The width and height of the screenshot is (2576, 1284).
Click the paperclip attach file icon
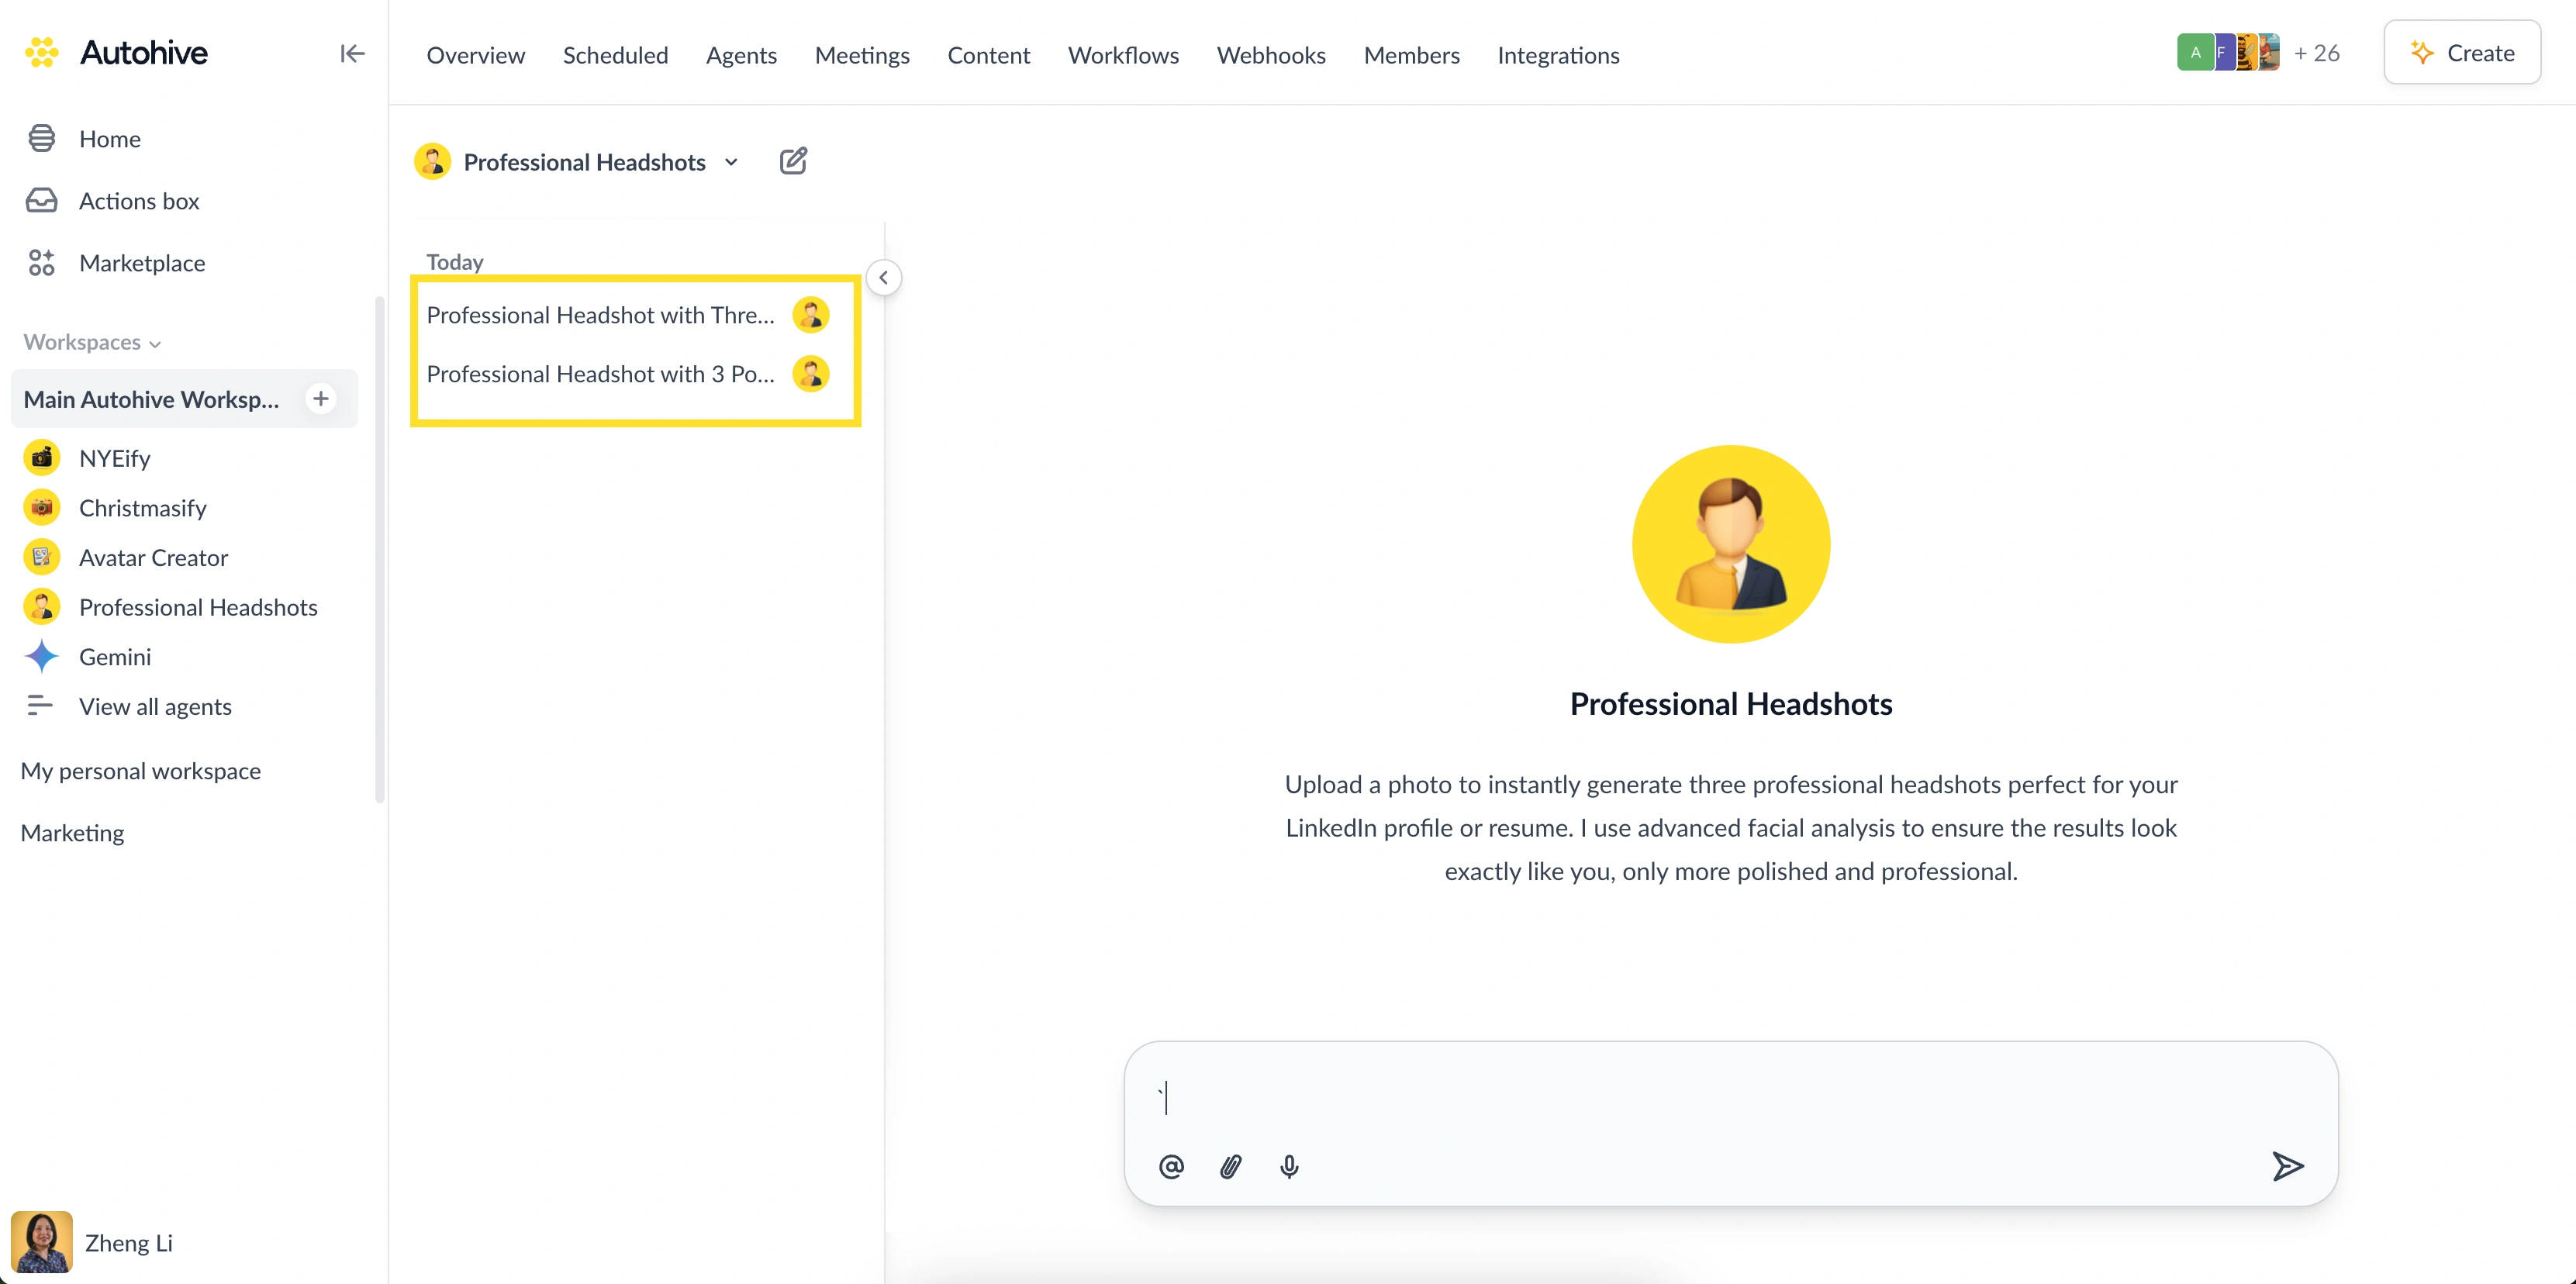click(x=1230, y=1166)
